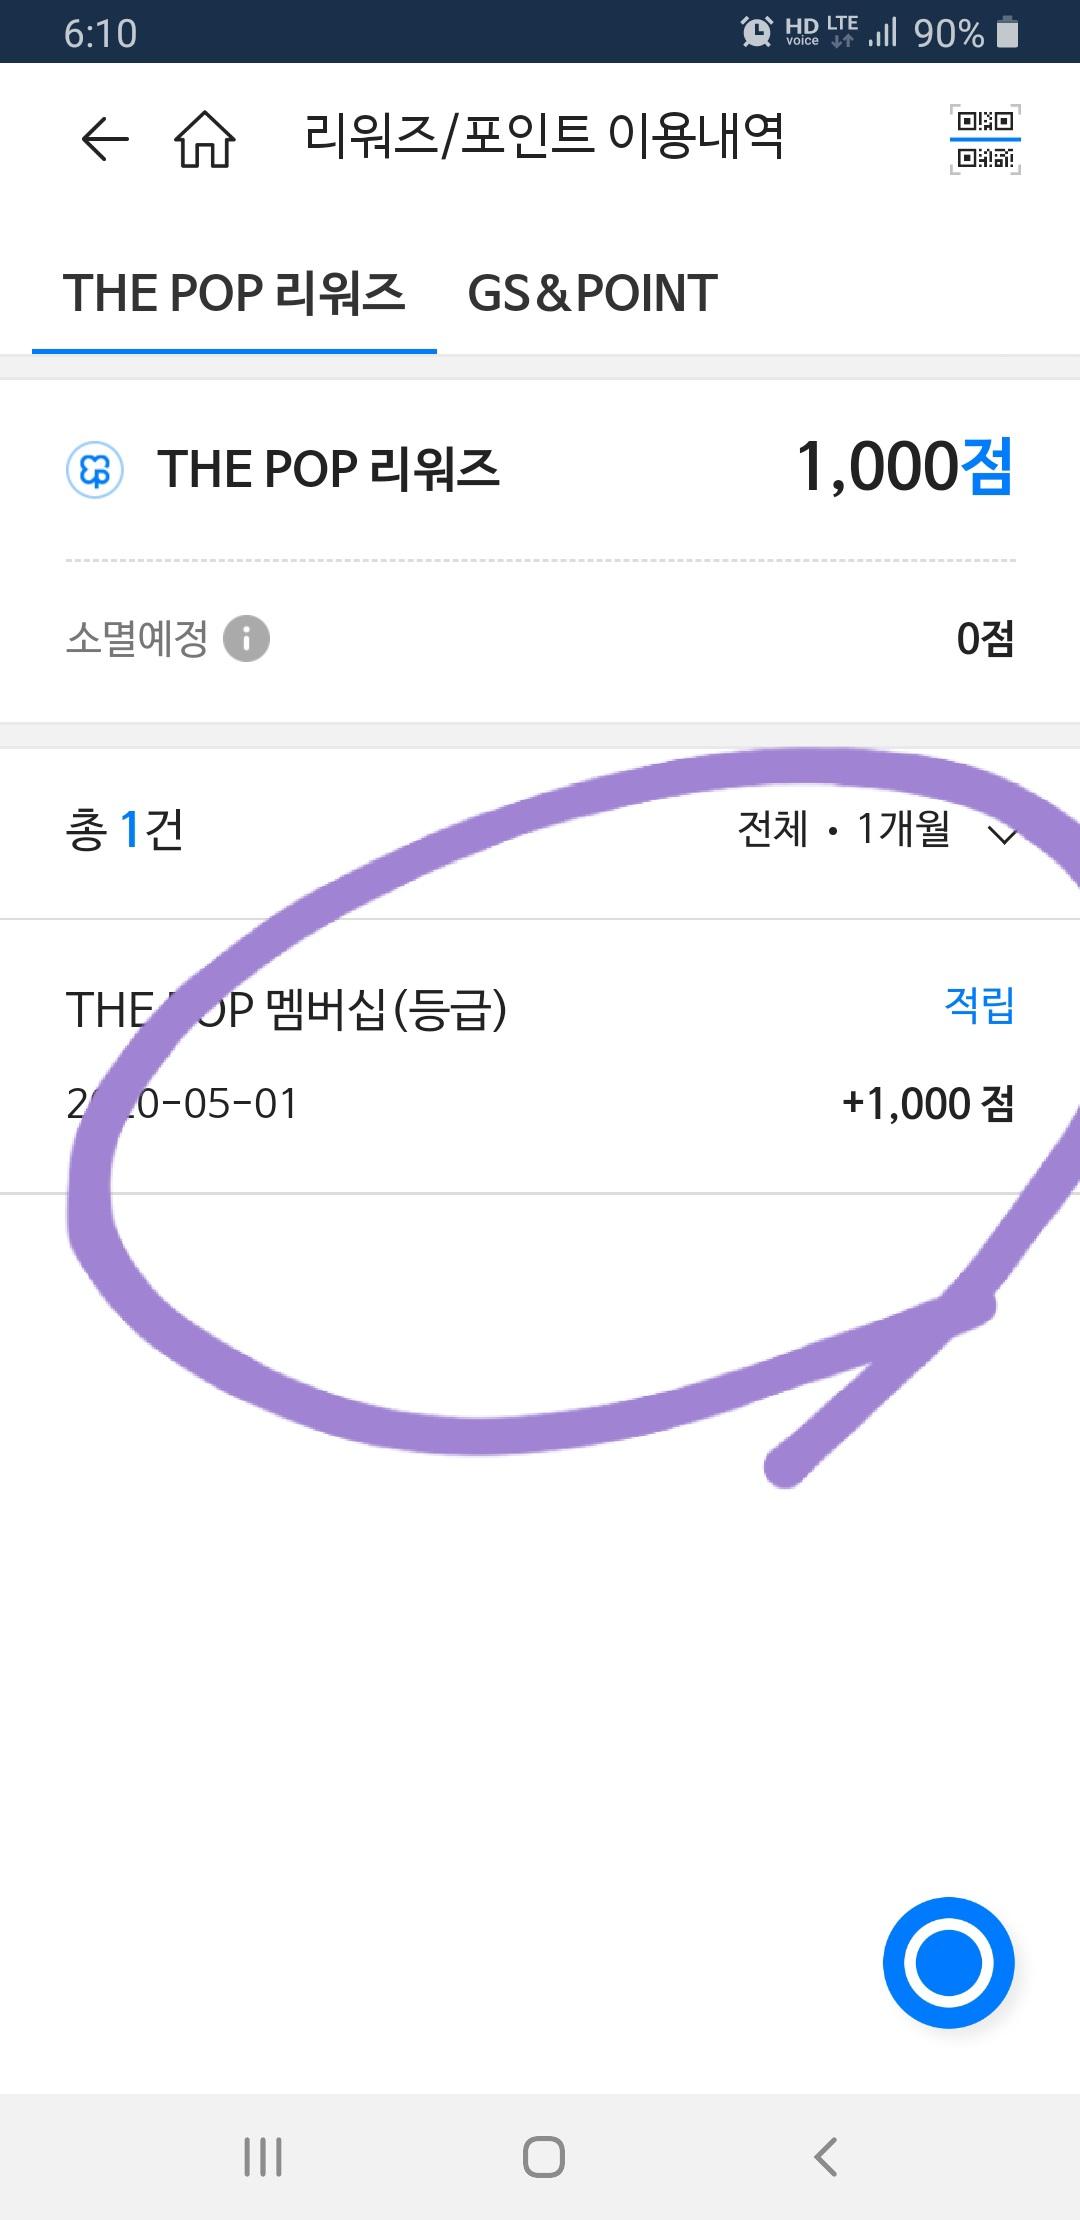The height and width of the screenshot is (2220, 1080).
Task: Tap 소멸예정 0점 expiring points value
Action: [x=985, y=639]
